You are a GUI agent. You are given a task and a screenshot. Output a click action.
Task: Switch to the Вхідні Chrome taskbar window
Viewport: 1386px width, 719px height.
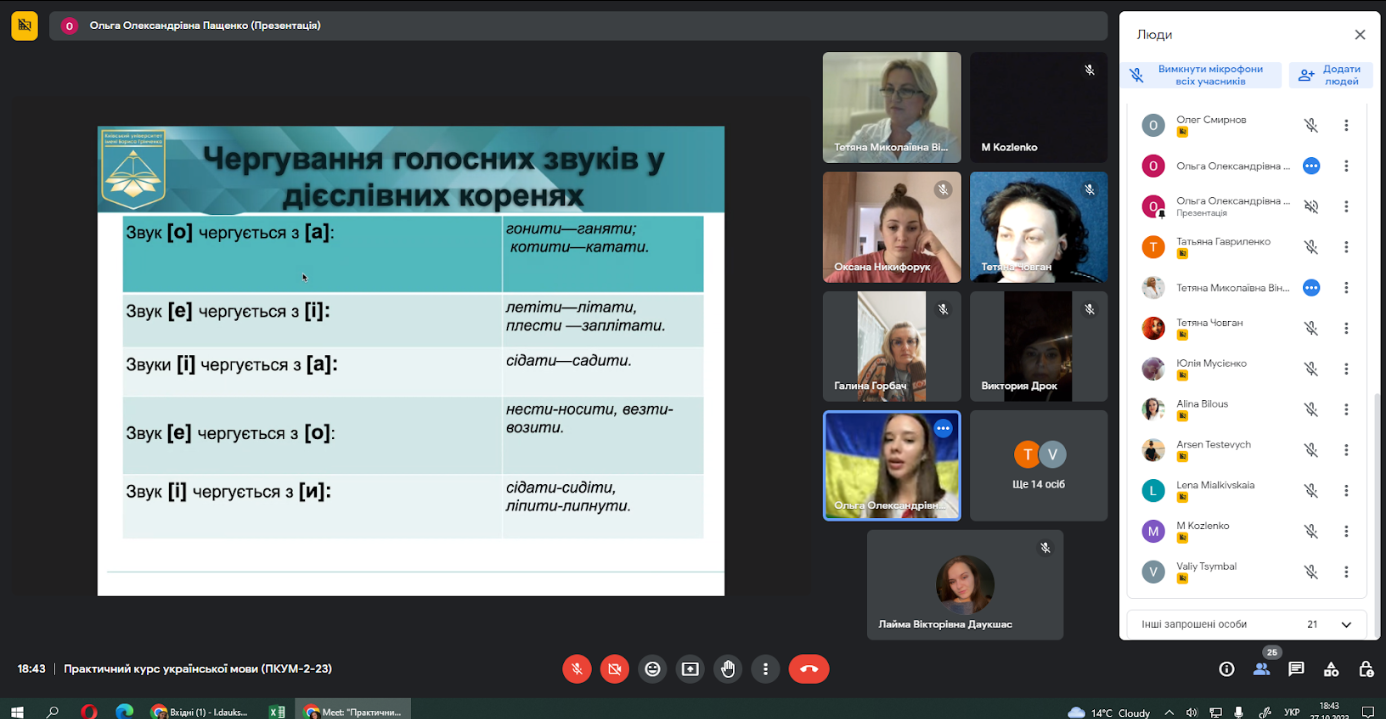(200, 712)
